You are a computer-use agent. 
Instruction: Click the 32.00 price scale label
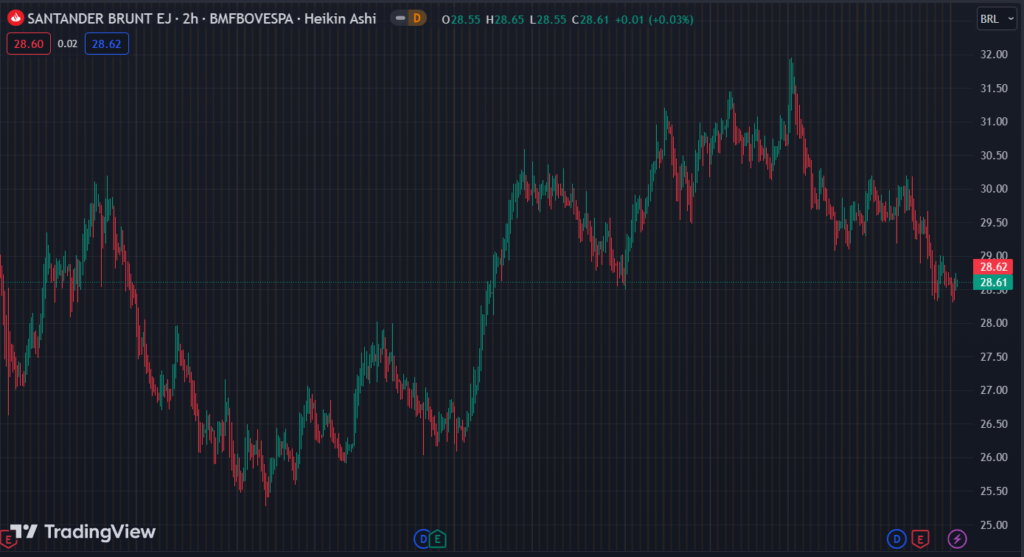point(993,54)
